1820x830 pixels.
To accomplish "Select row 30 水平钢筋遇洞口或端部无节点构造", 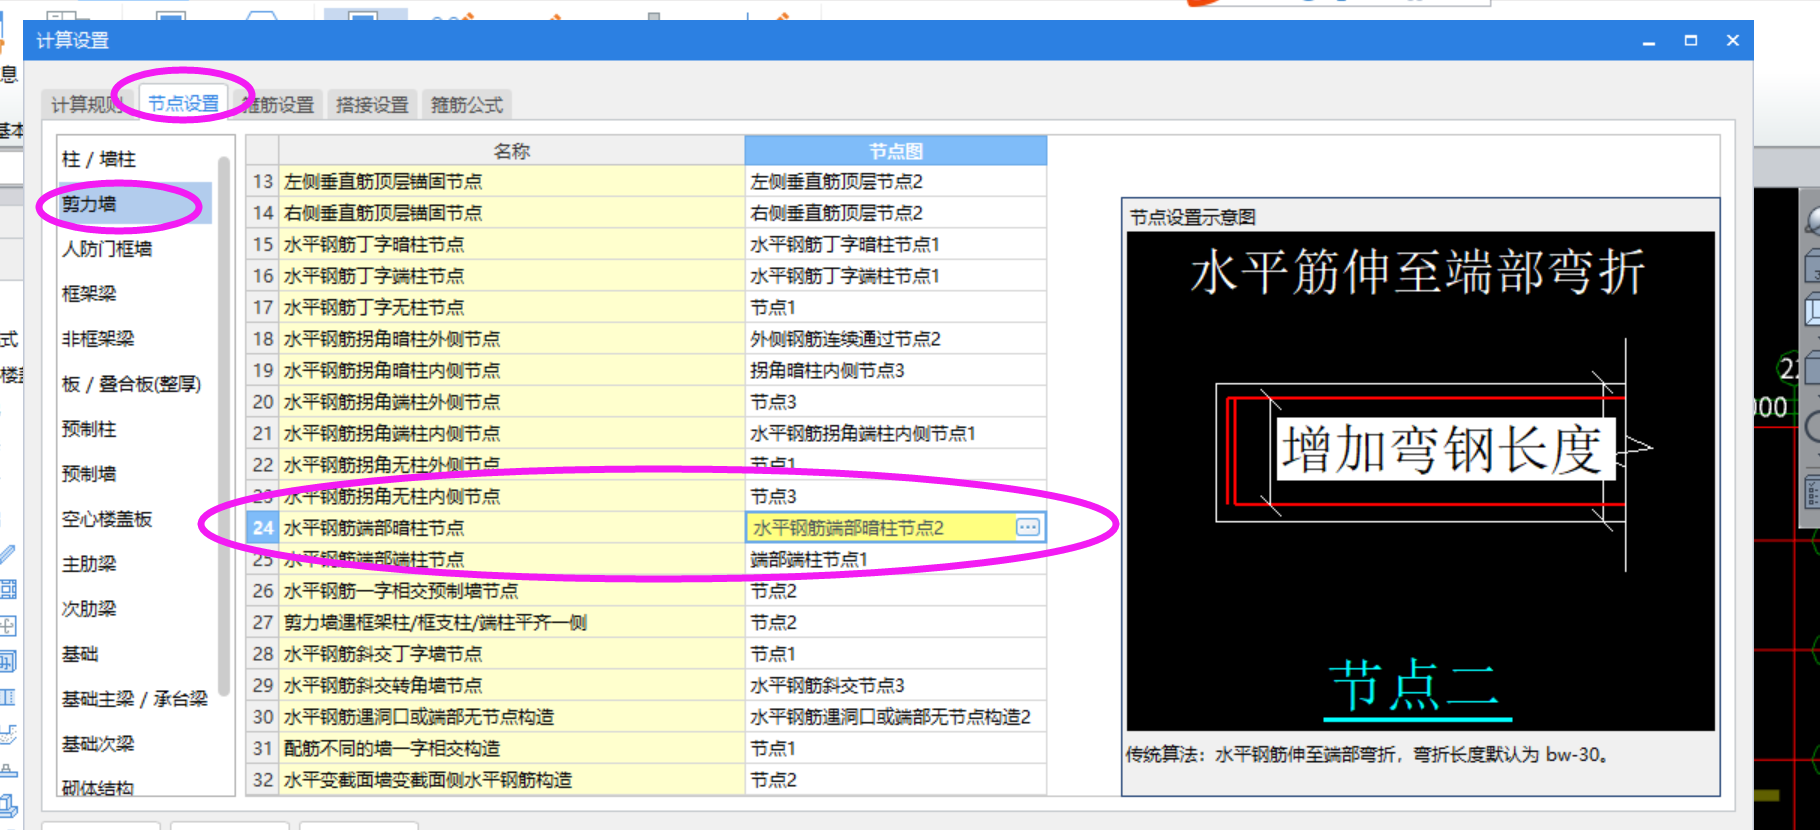I will (x=511, y=717).
